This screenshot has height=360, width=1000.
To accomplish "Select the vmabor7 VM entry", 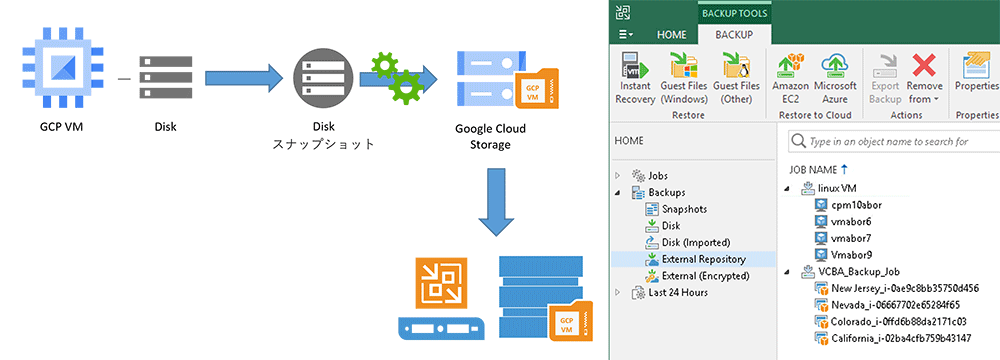I will pos(851,238).
